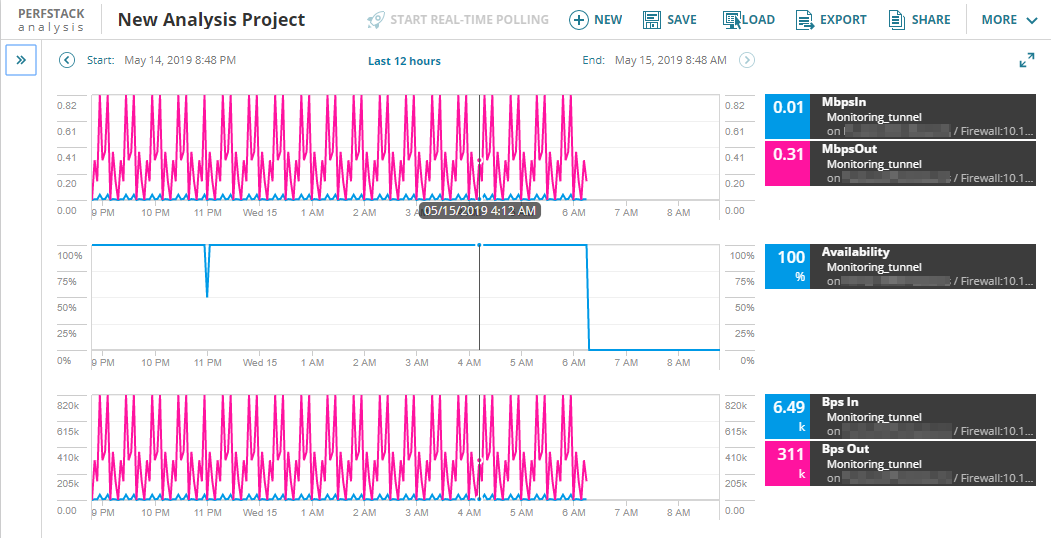Expand charts to full screen
1051x538 pixels.
[x=1026, y=61]
